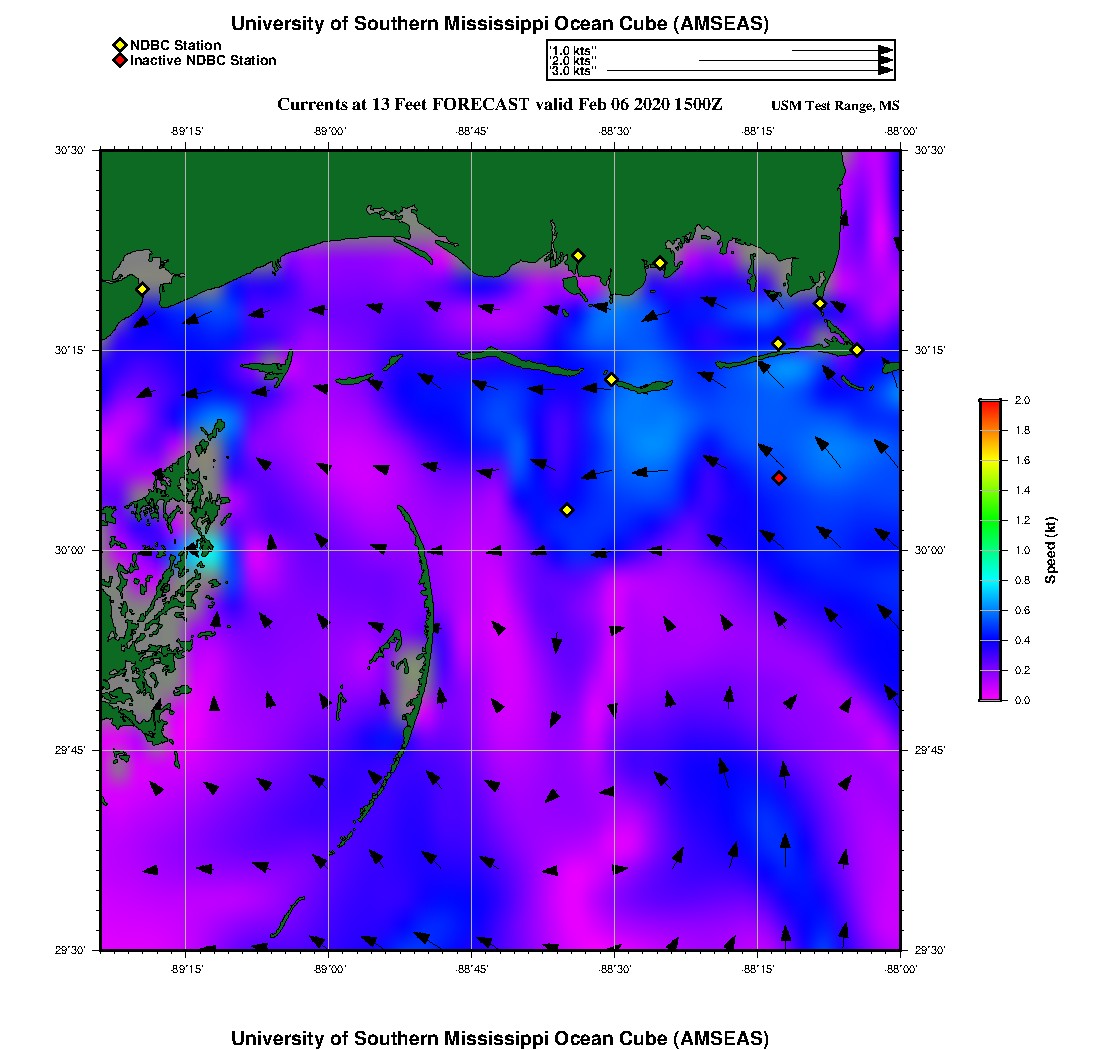Click the -88°30' label on the top axis

[x=615, y=131]
